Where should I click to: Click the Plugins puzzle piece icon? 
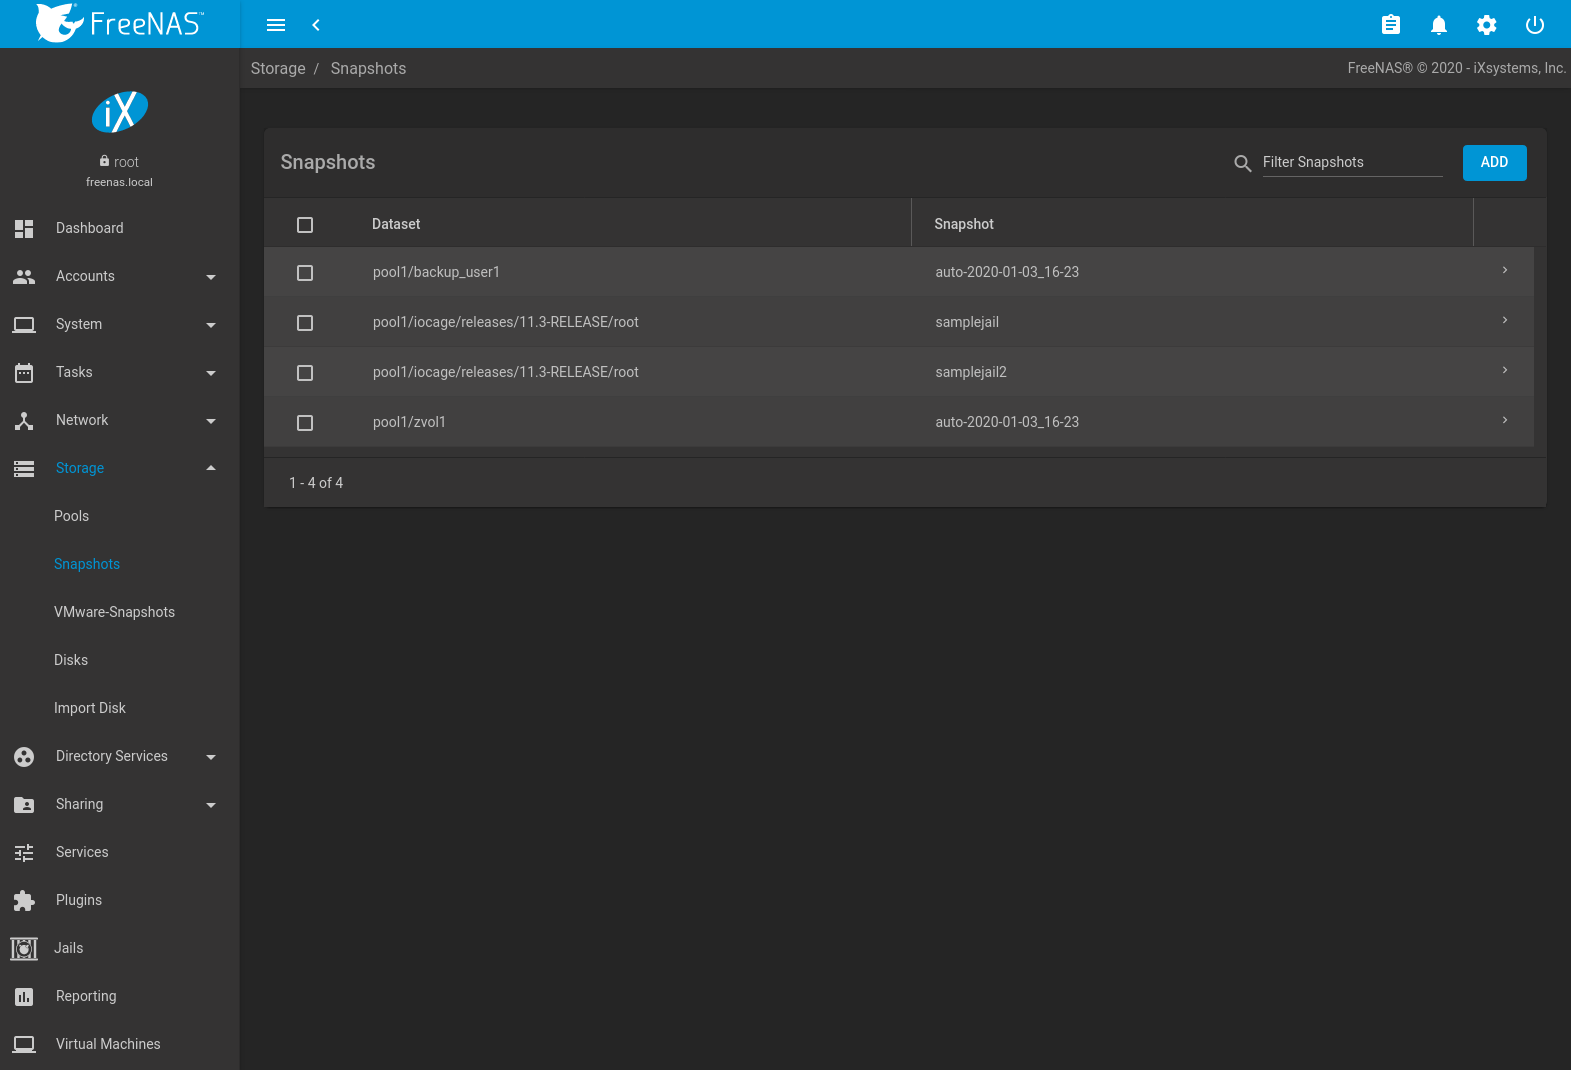pos(24,900)
